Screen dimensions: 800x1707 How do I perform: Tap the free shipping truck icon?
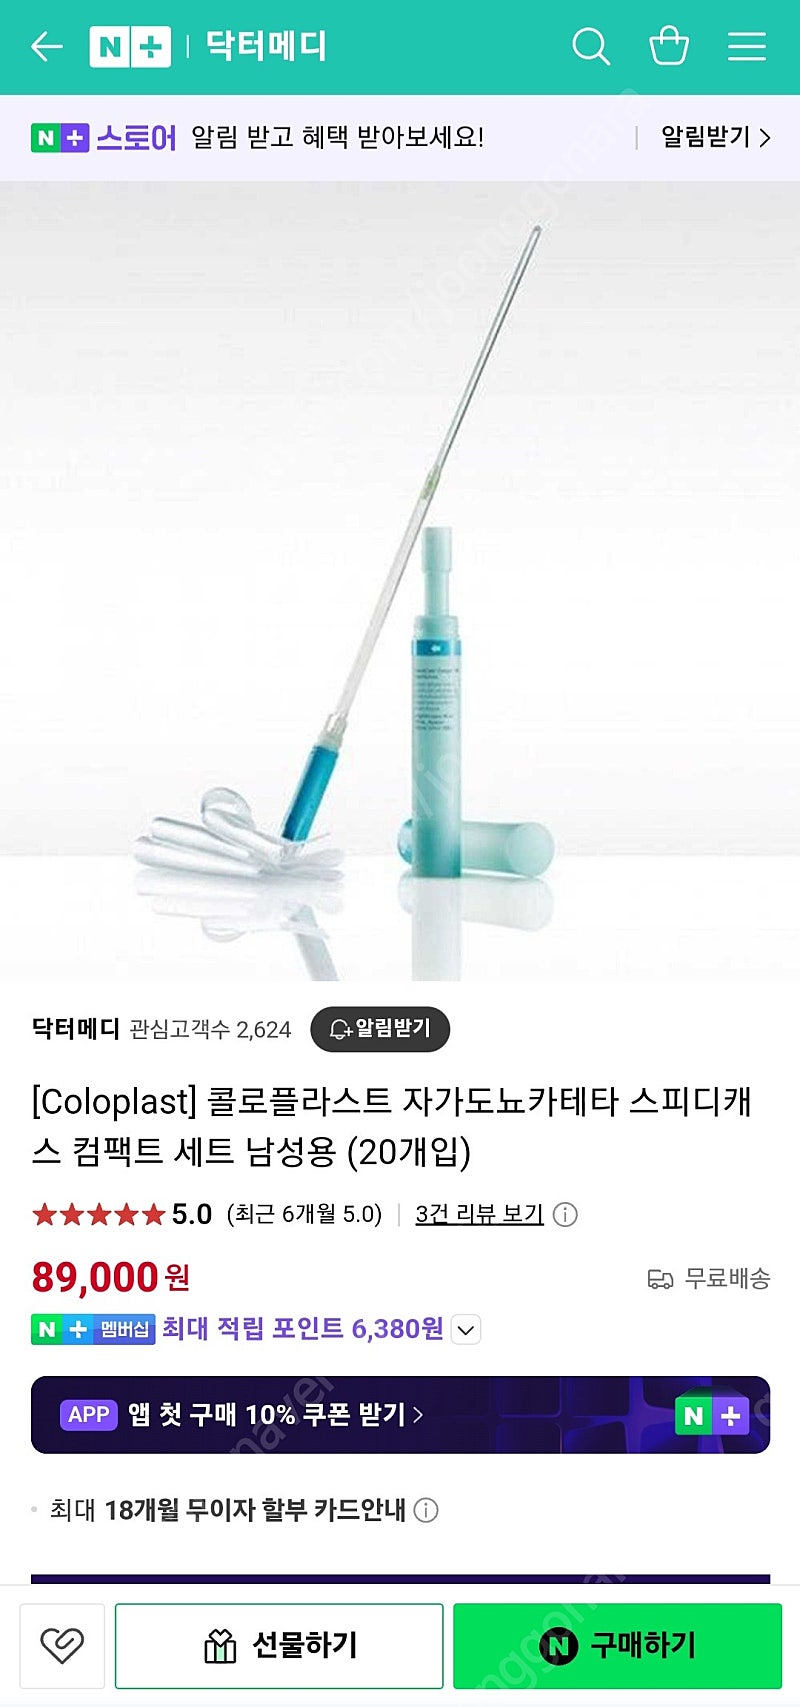click(661, 1278)
